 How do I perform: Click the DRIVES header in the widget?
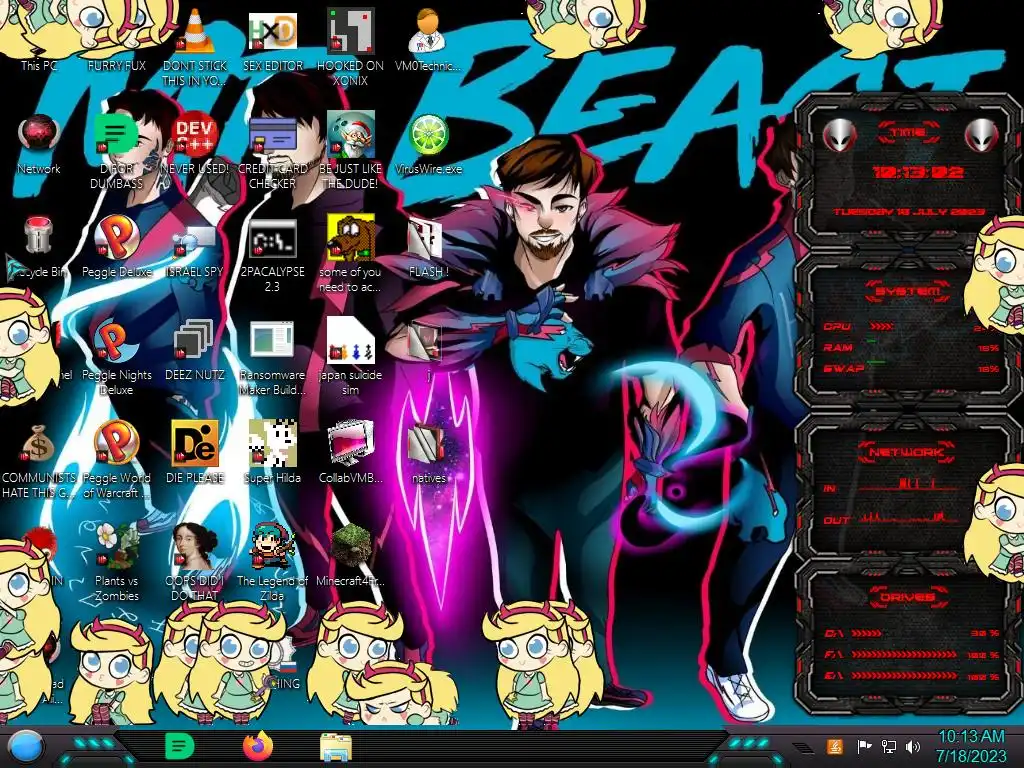click(907, 597)
